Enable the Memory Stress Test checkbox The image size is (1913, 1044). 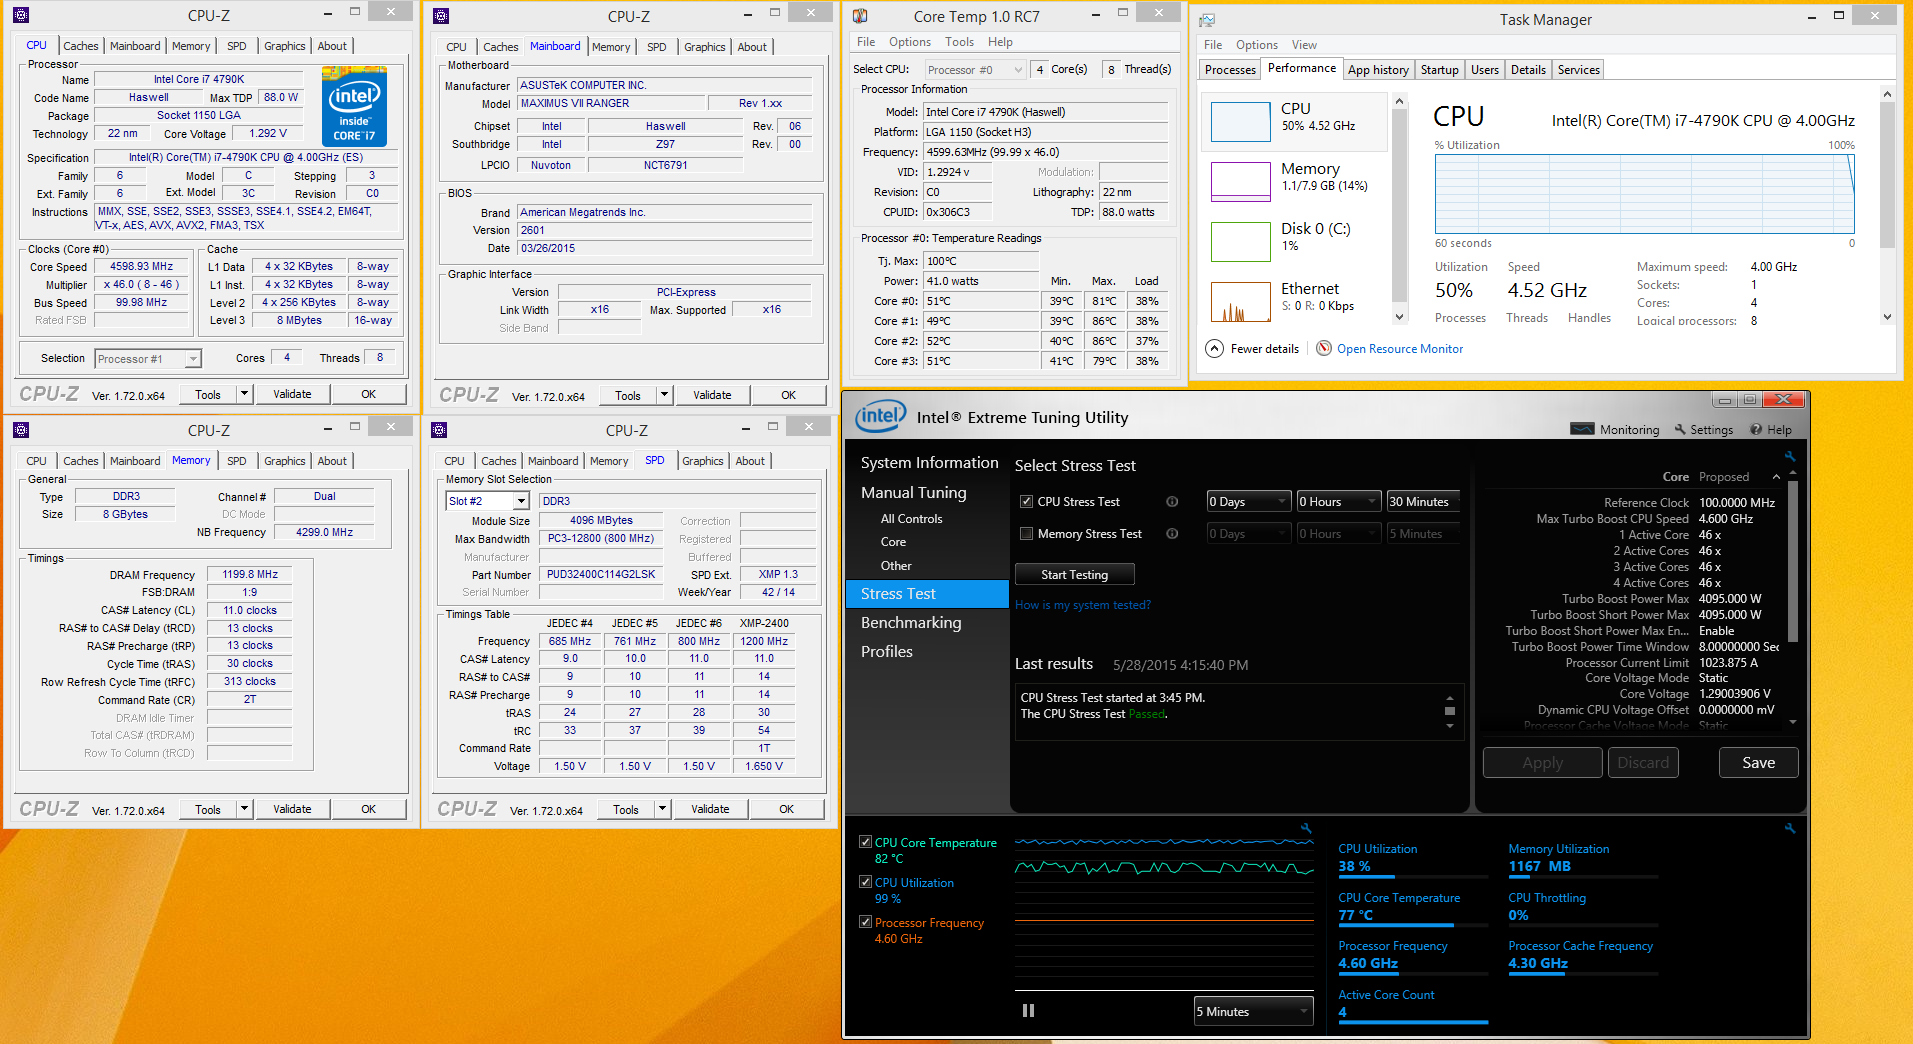point(1026,534)
